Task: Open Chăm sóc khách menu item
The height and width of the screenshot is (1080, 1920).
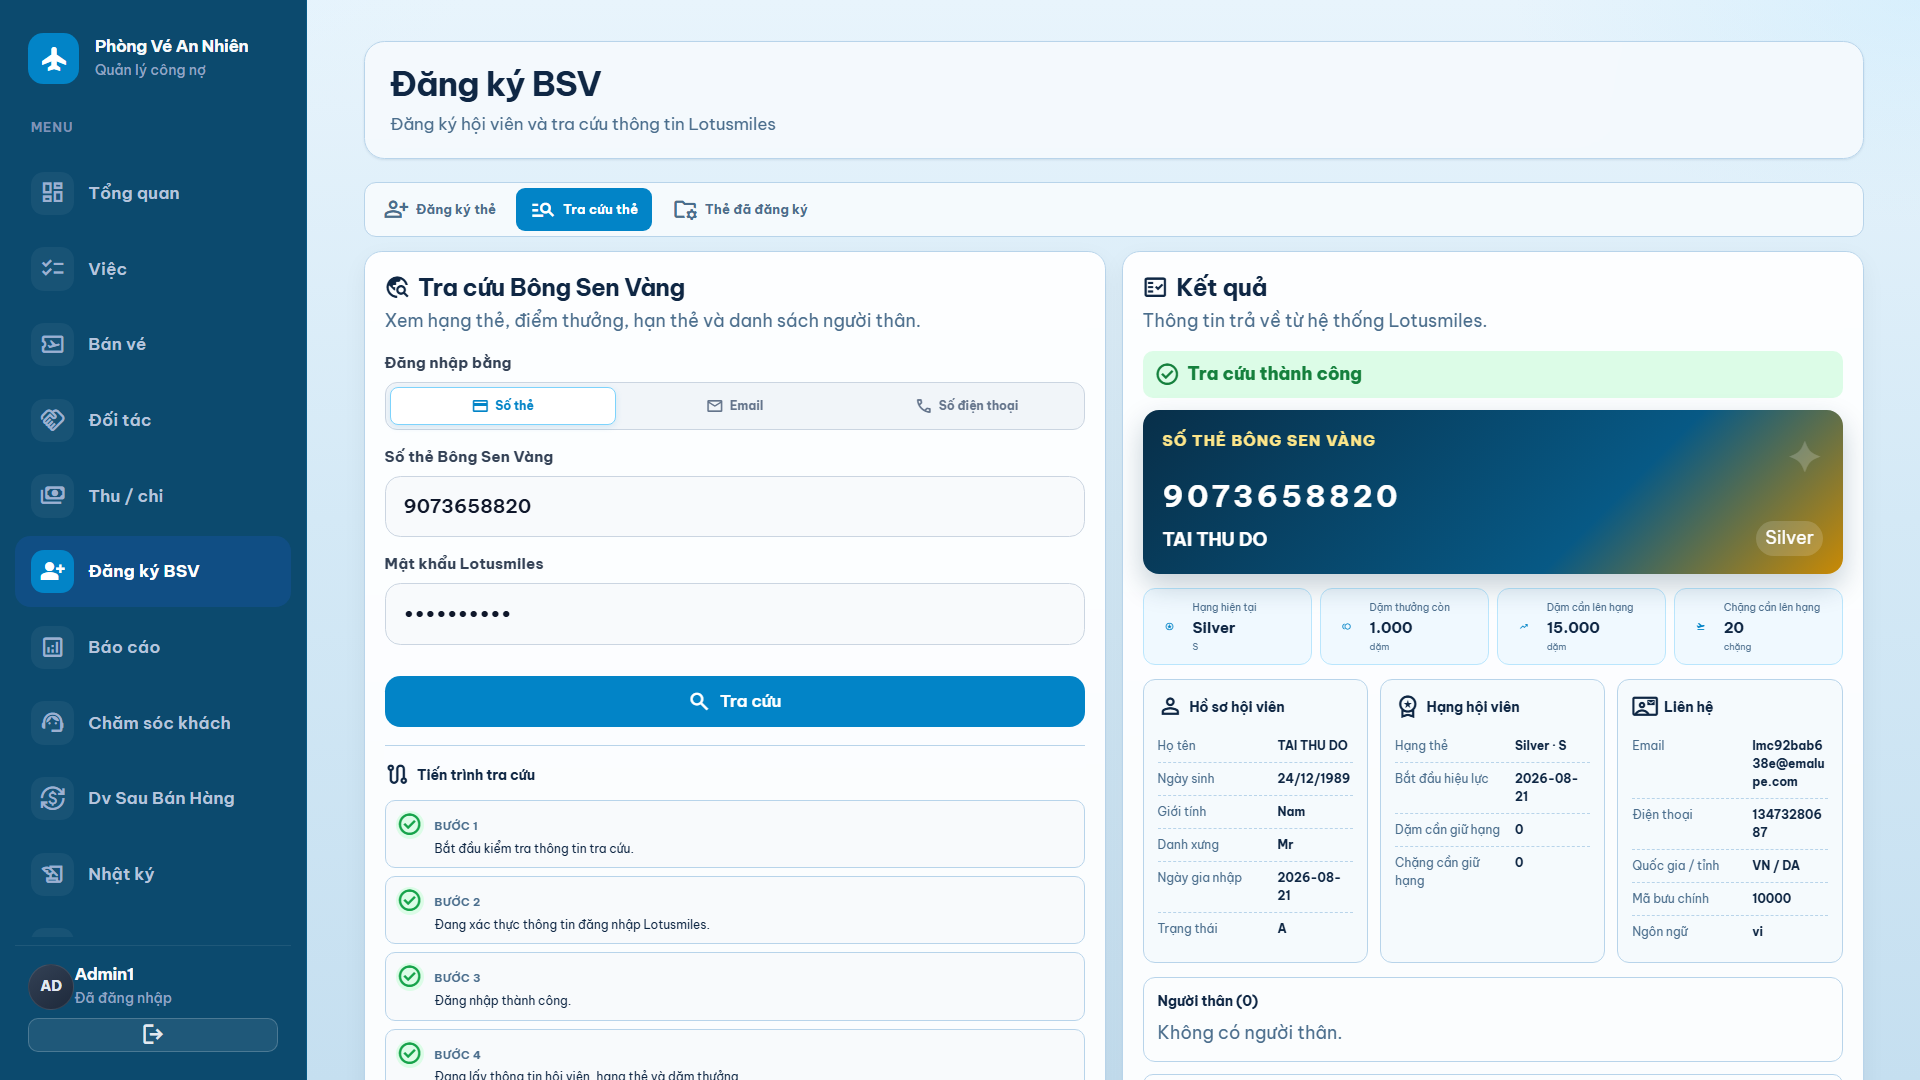Action: pos(153,723)
